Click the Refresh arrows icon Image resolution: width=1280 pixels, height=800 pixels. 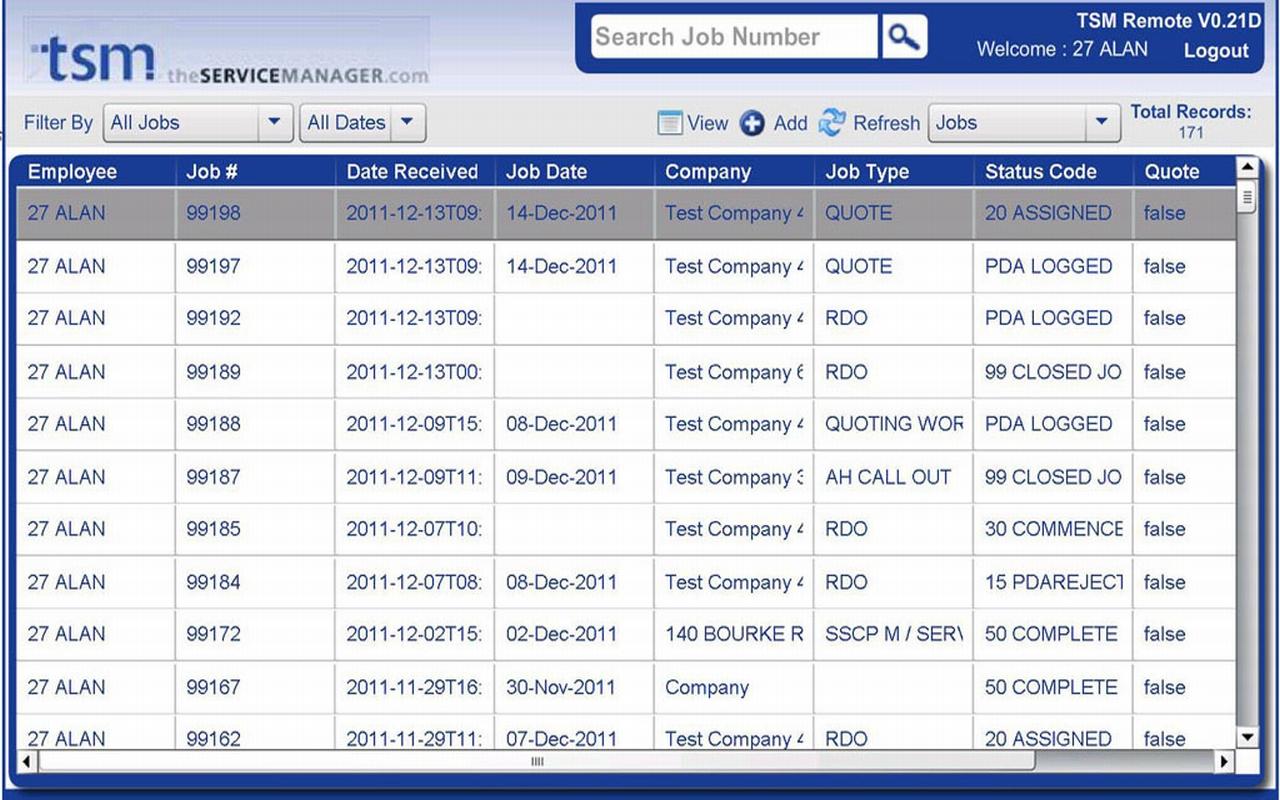(x=832, y=123)
